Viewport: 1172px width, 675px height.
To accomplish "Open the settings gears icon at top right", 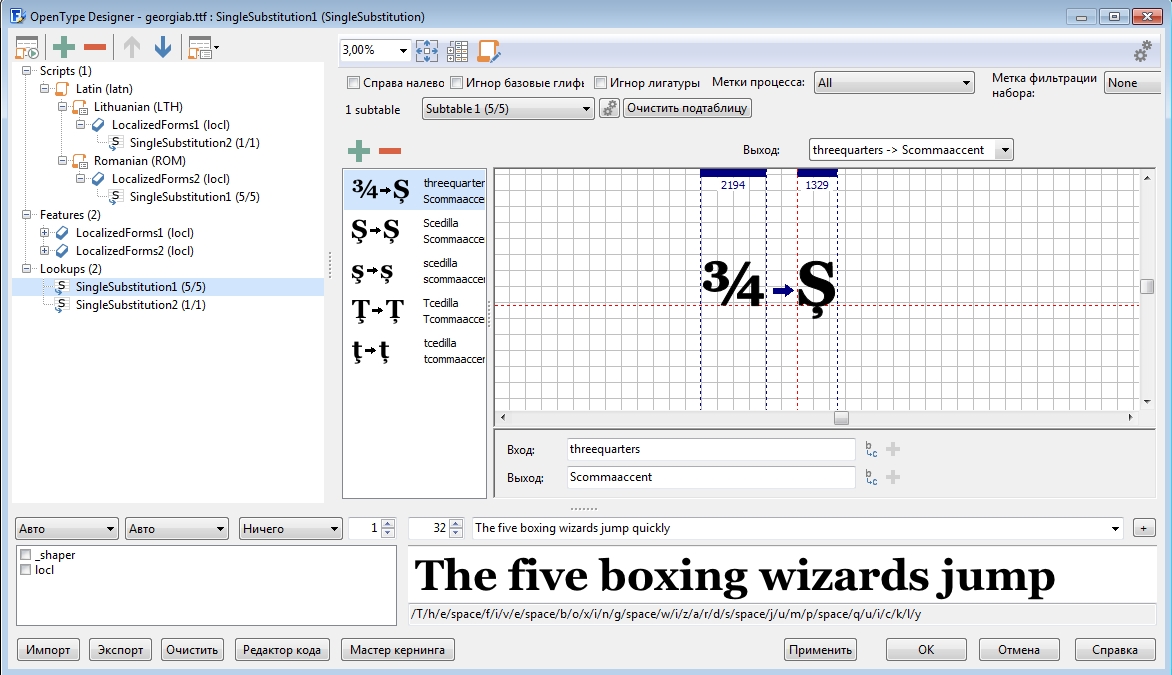I will (1143, 52).
